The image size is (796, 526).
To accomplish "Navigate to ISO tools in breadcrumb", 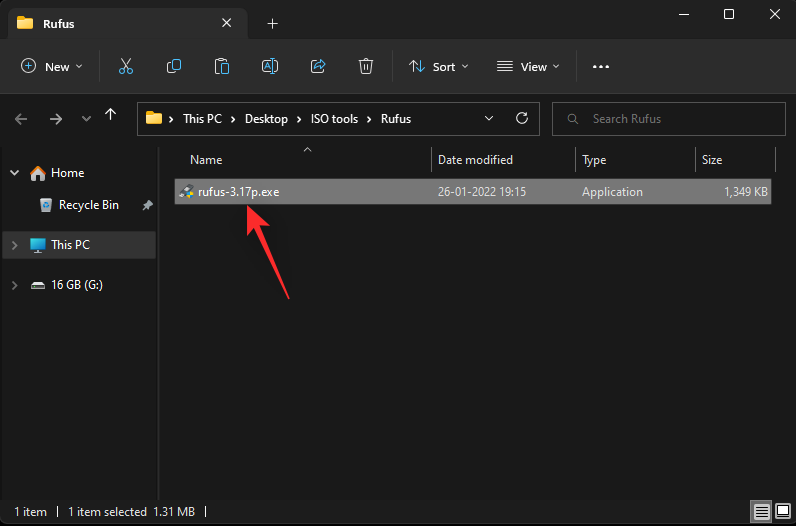I will tap(334, 119).
